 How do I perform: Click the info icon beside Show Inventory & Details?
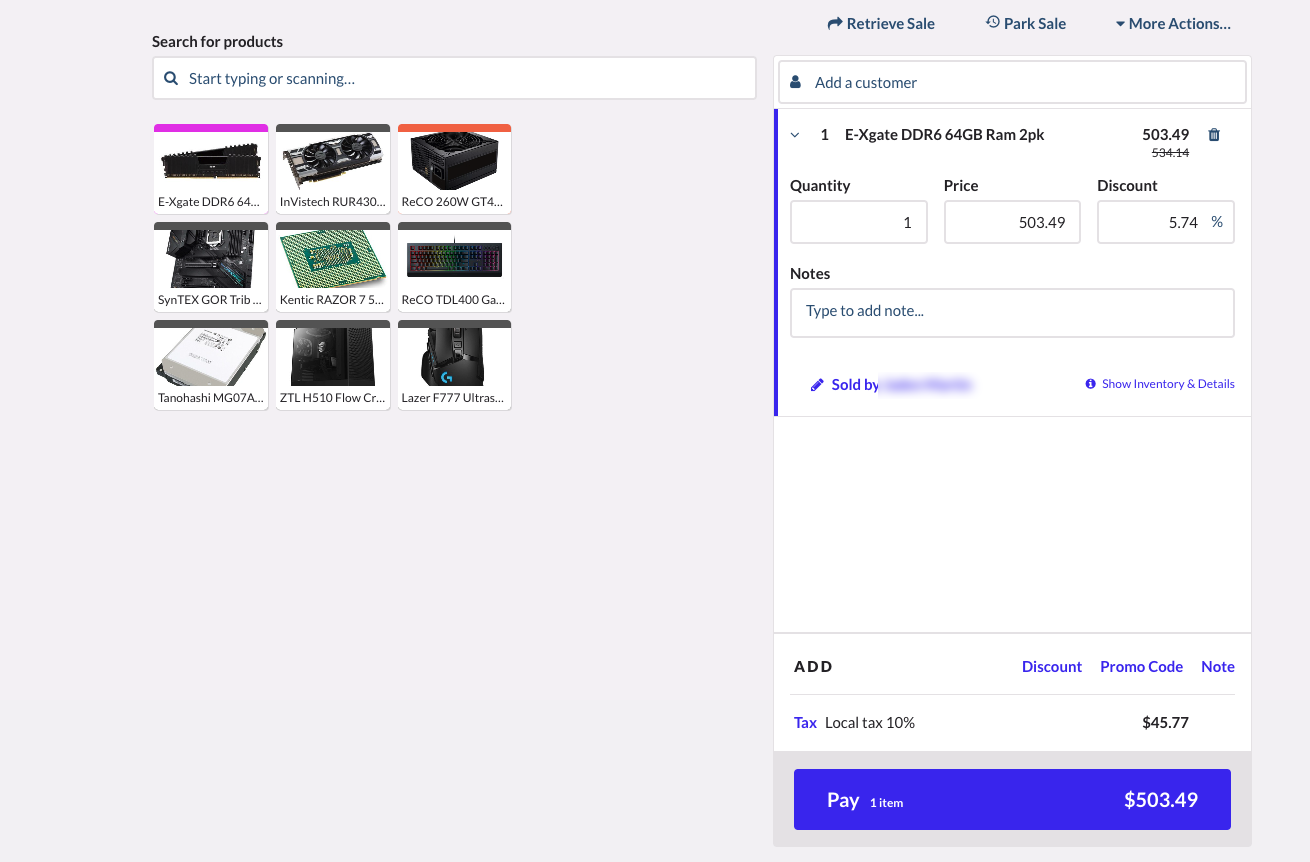(x=1089, y=383)
